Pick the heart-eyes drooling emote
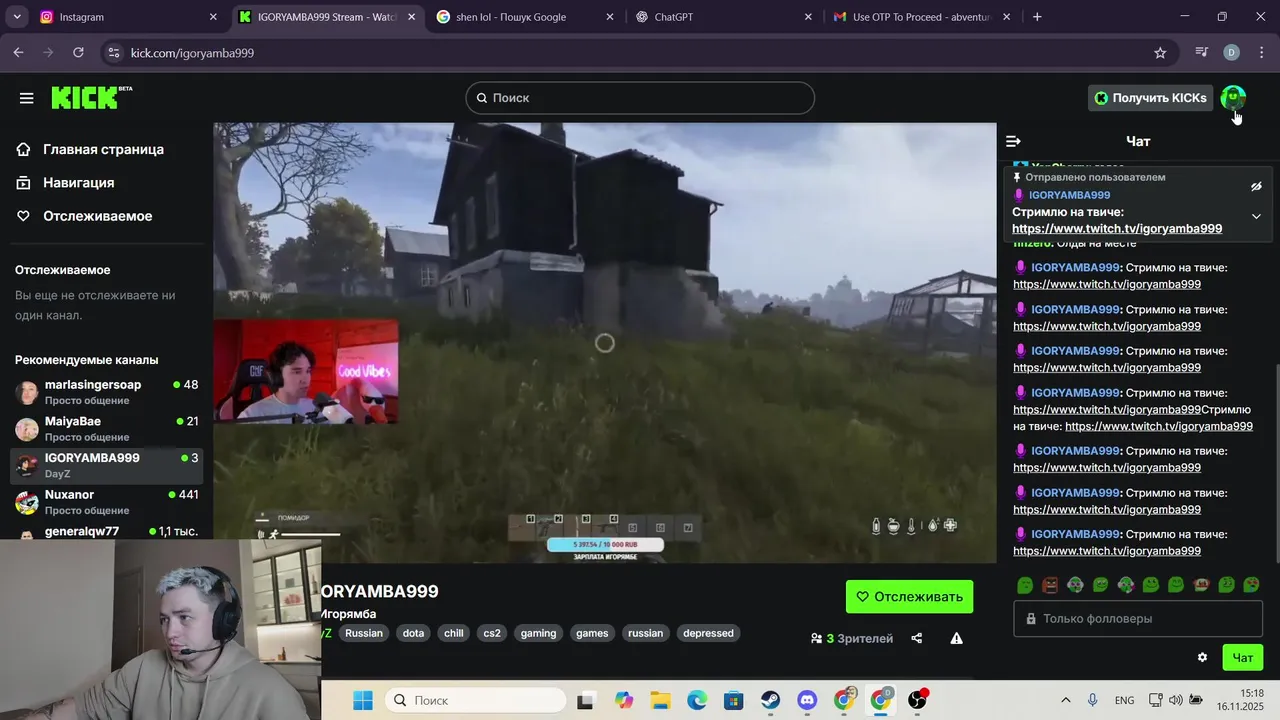This screenshot has height=720, width=1280. pyautogui.click(x=1251, y=585)
